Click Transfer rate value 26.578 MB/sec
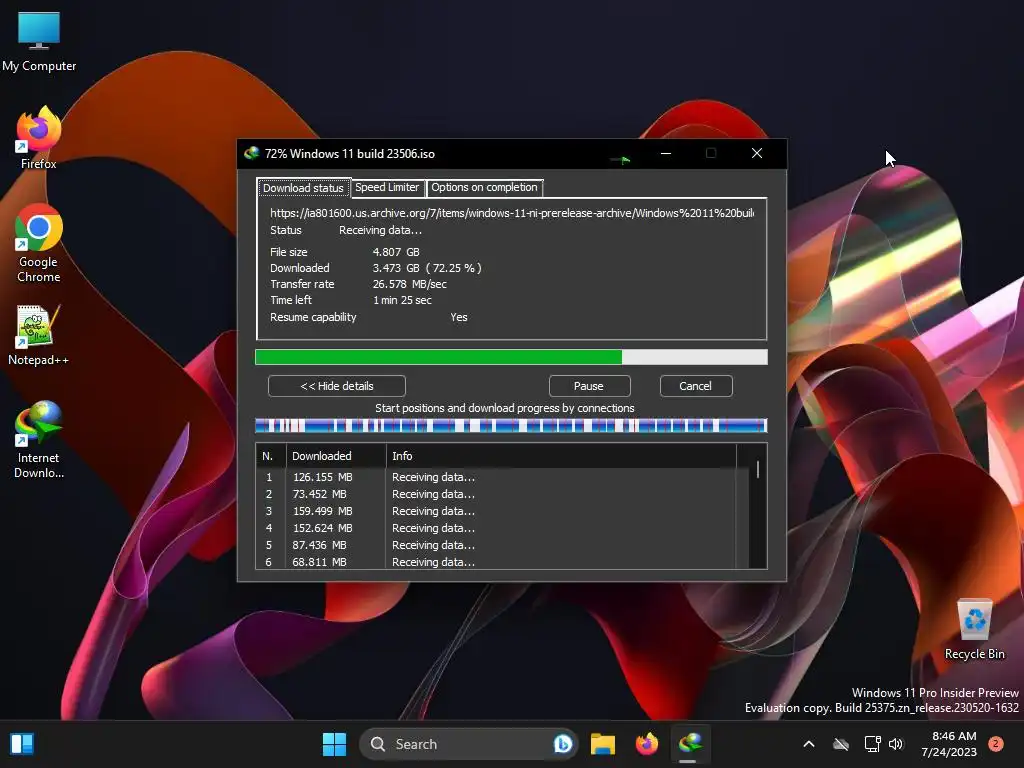 pos(409,284)
